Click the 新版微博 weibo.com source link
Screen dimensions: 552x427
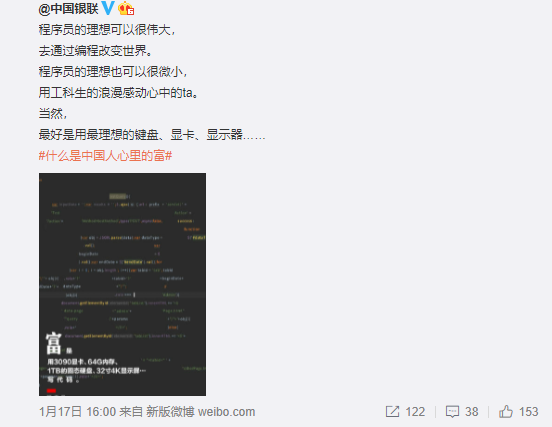point(201,412)
